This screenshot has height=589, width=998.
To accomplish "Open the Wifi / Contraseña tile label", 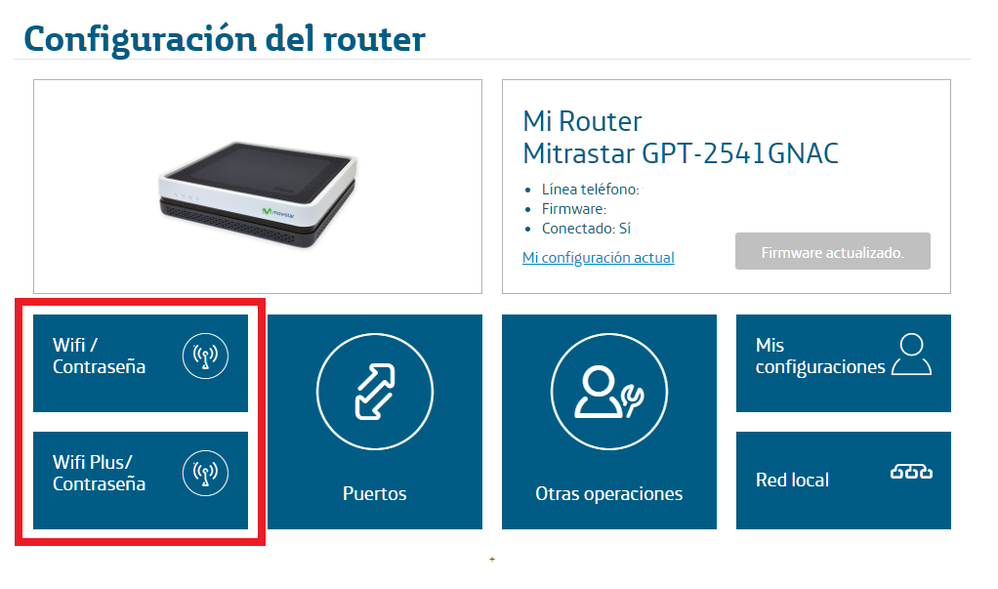I will (x=99, y=356).
